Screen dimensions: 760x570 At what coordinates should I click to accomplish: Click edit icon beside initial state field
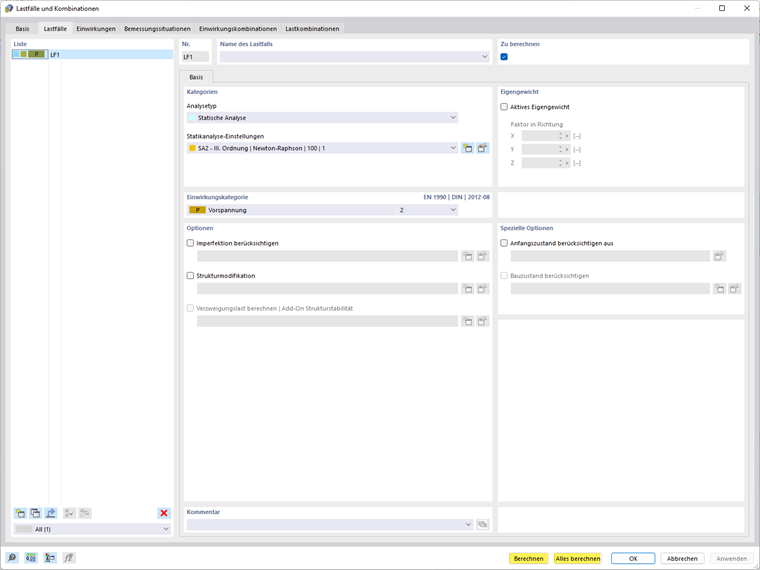719,256
